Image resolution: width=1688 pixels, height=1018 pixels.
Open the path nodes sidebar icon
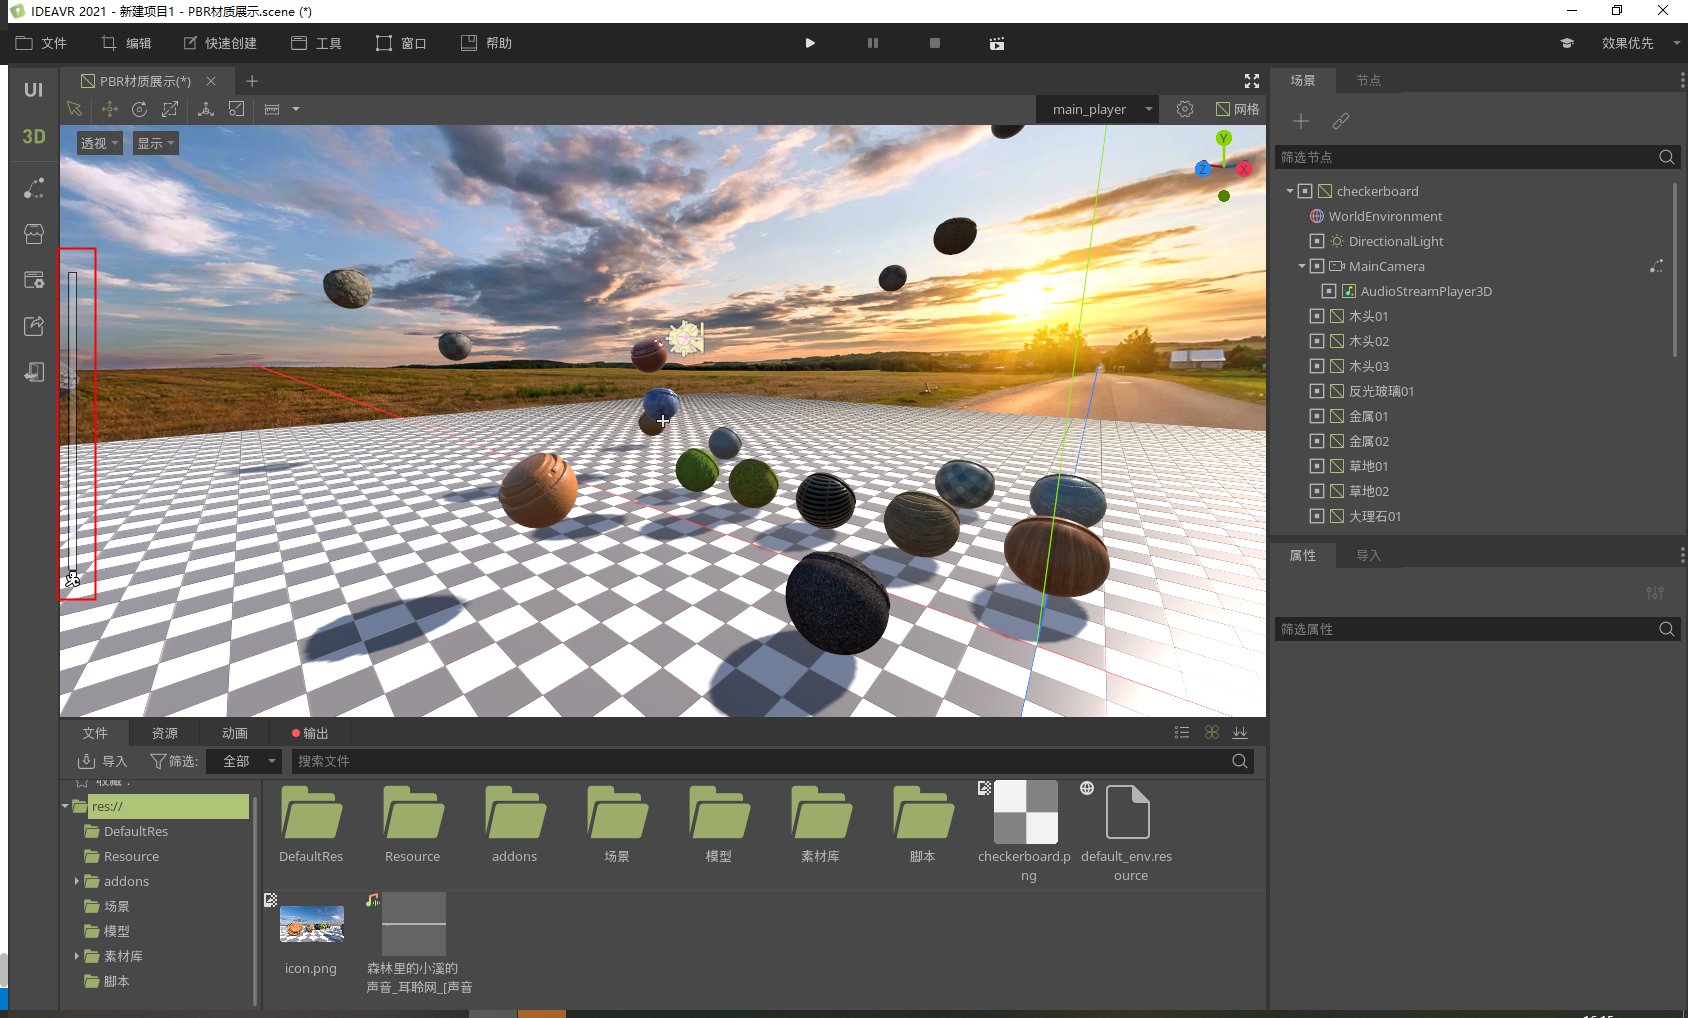point(33,188)
